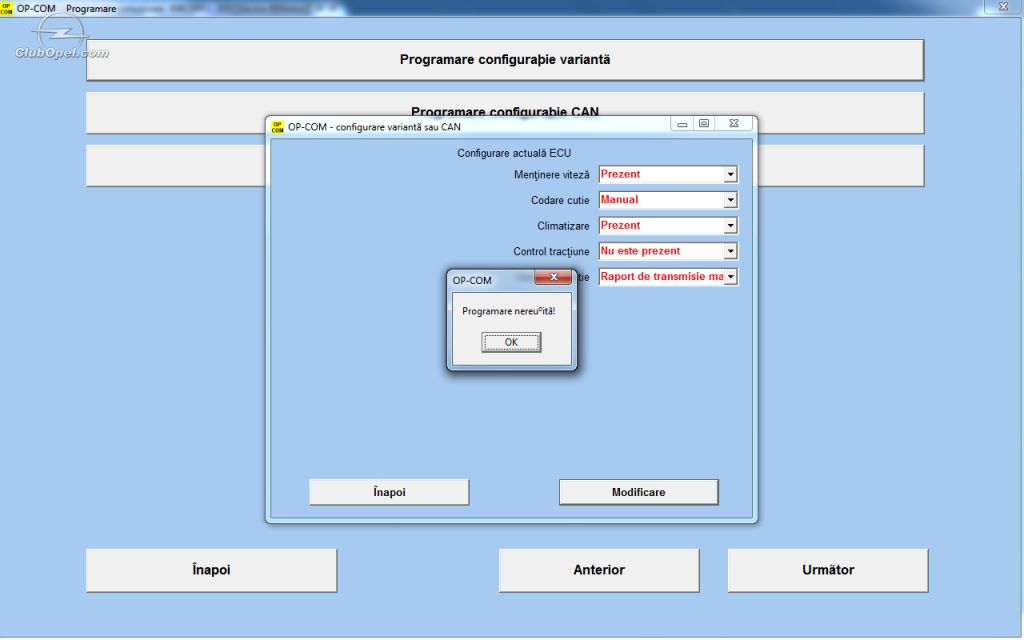Screen dimensions: 1024x640
Task: Click the OP-COM icon in configurare window title
Action: pyautogui.click(x=278, y=127)
